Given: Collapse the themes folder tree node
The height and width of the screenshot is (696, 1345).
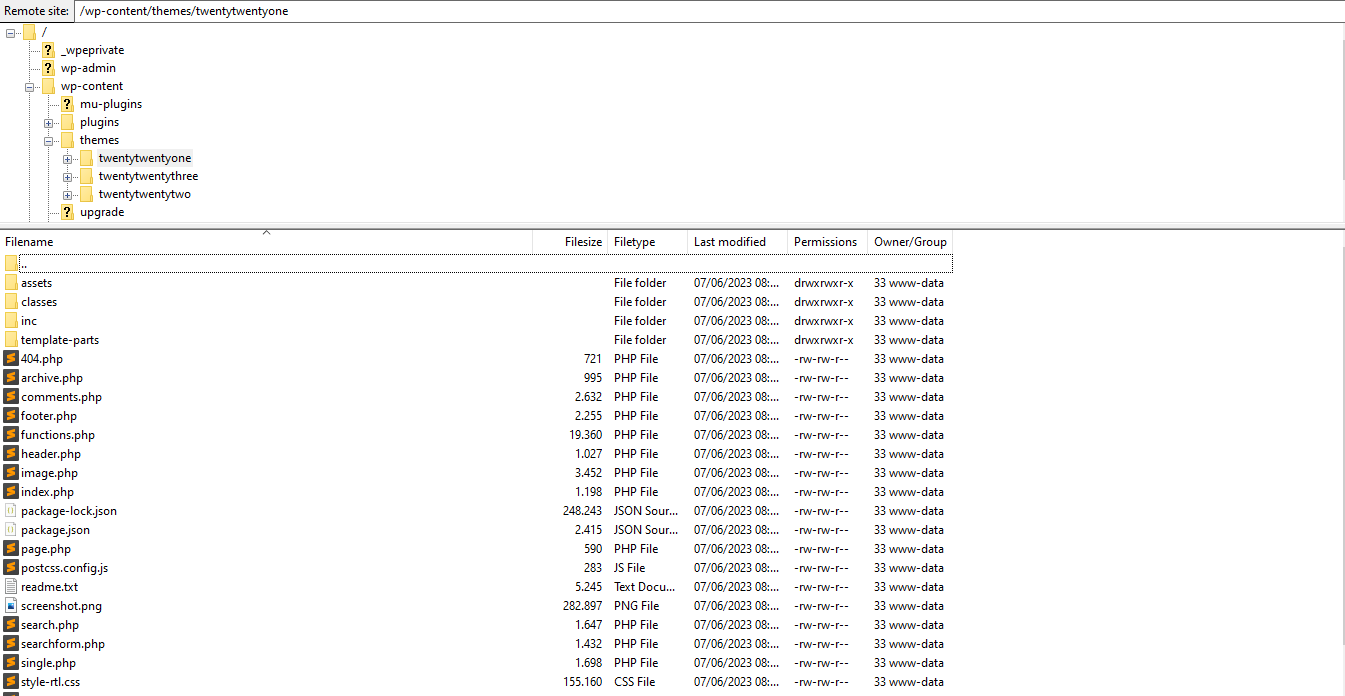Looking at the screenshot, I should pos(48,140).
